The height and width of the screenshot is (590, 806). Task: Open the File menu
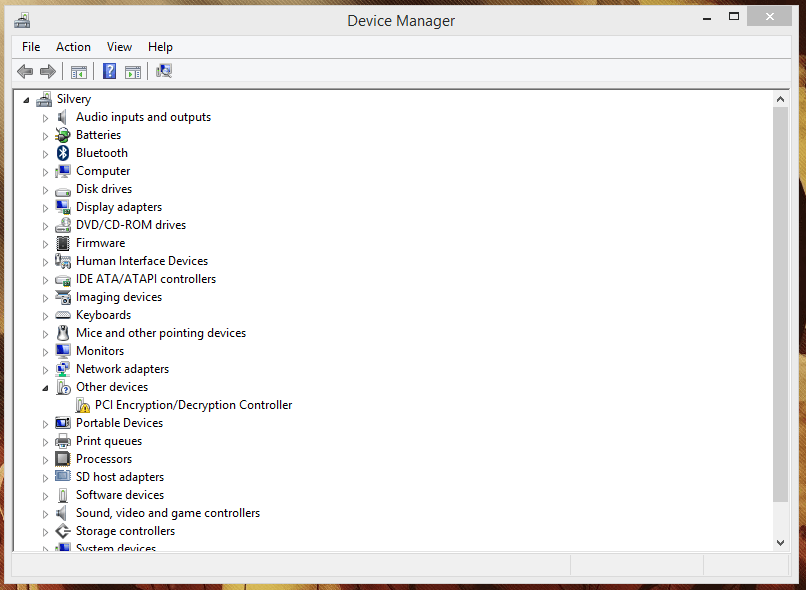(31, 47)
